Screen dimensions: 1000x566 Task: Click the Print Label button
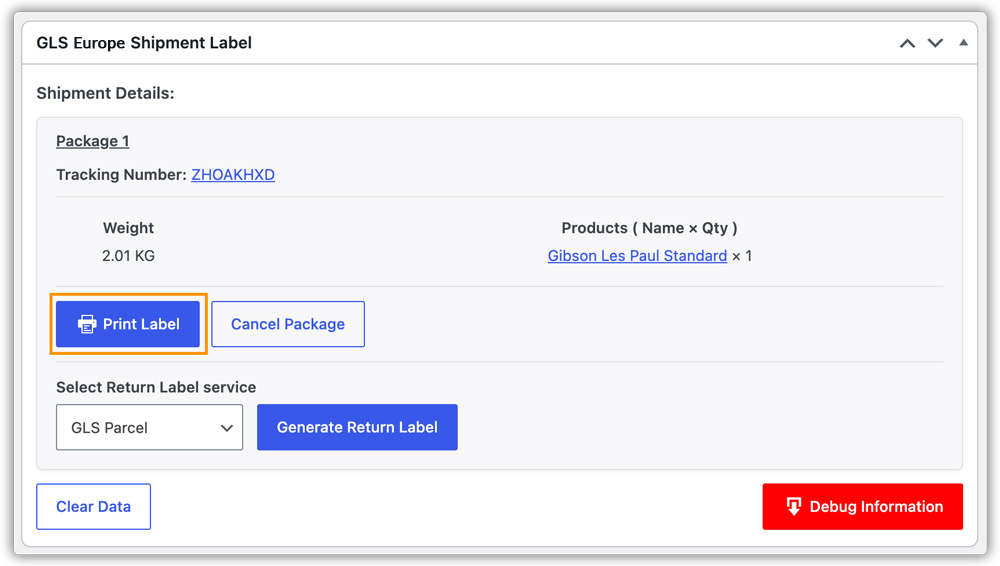pyautogui.click(x=128, y=324)
